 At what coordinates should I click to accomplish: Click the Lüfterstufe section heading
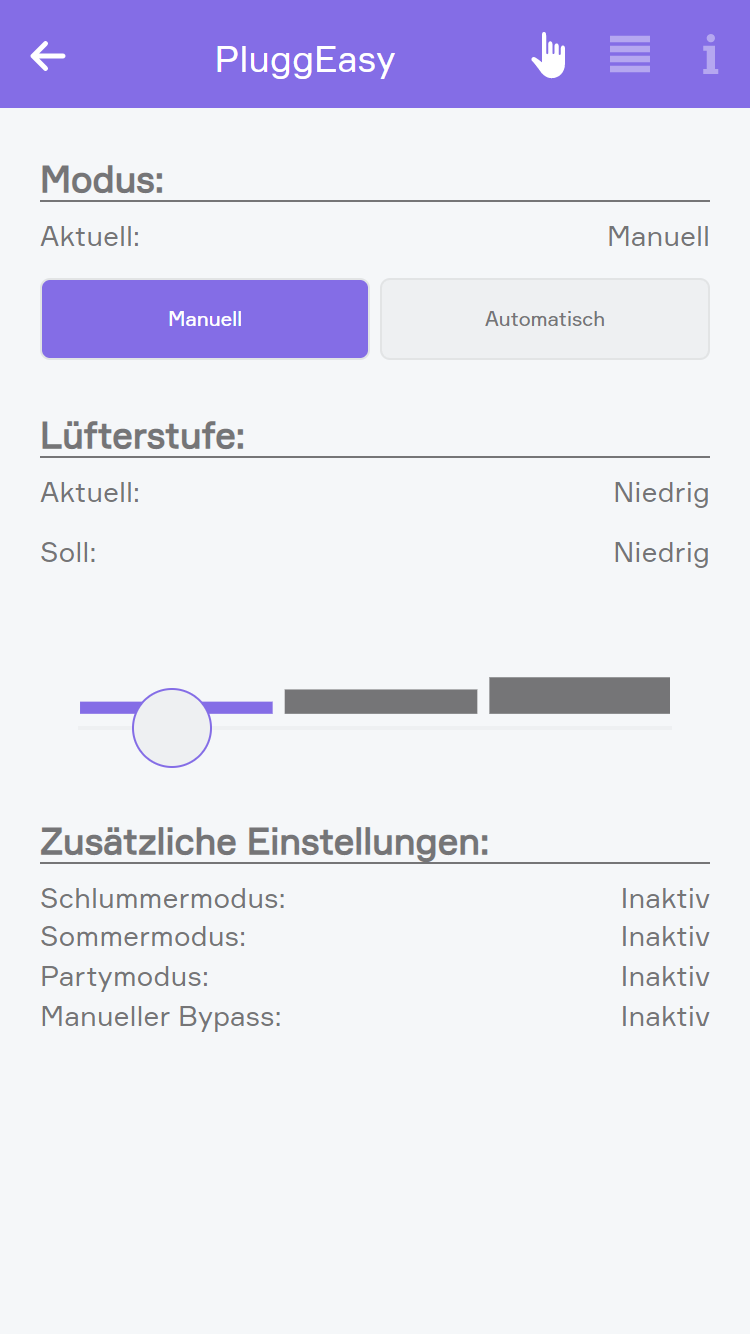pyautogui.click(x=143, y=437)
